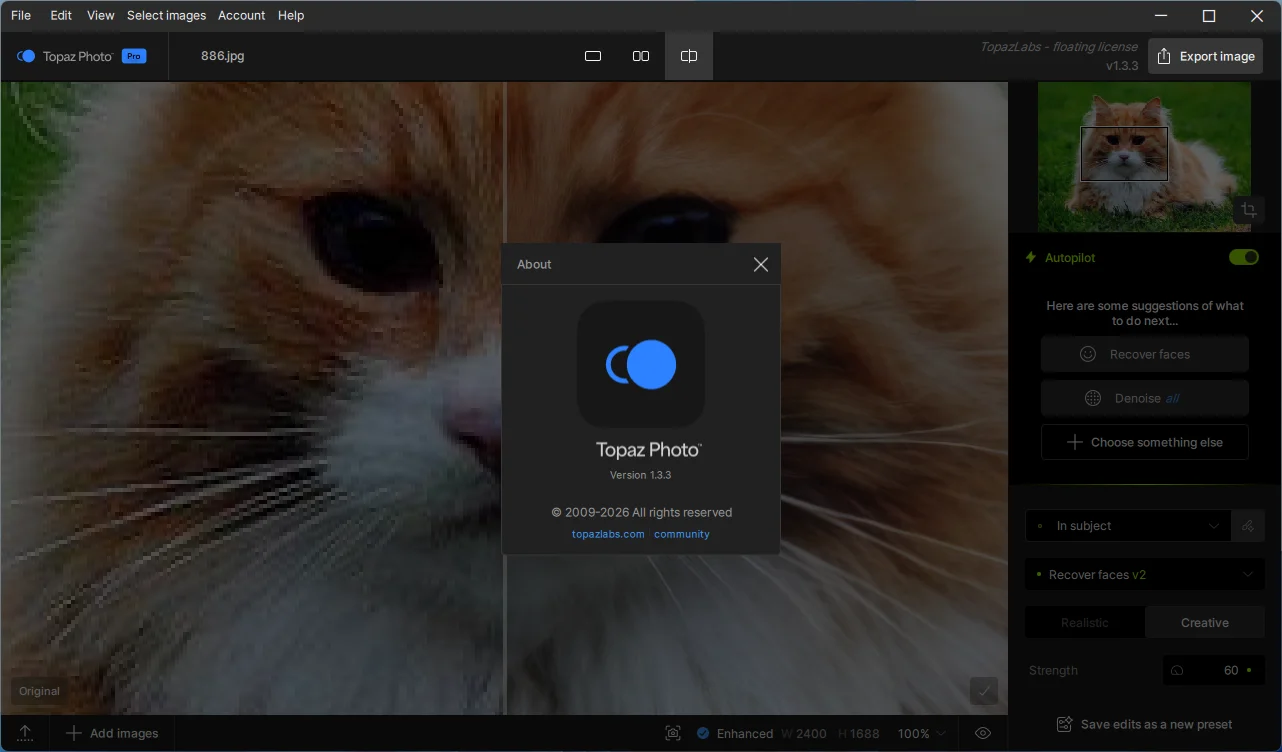
Task: Expand the Recover faces v2 panel
Action: 1145,575
